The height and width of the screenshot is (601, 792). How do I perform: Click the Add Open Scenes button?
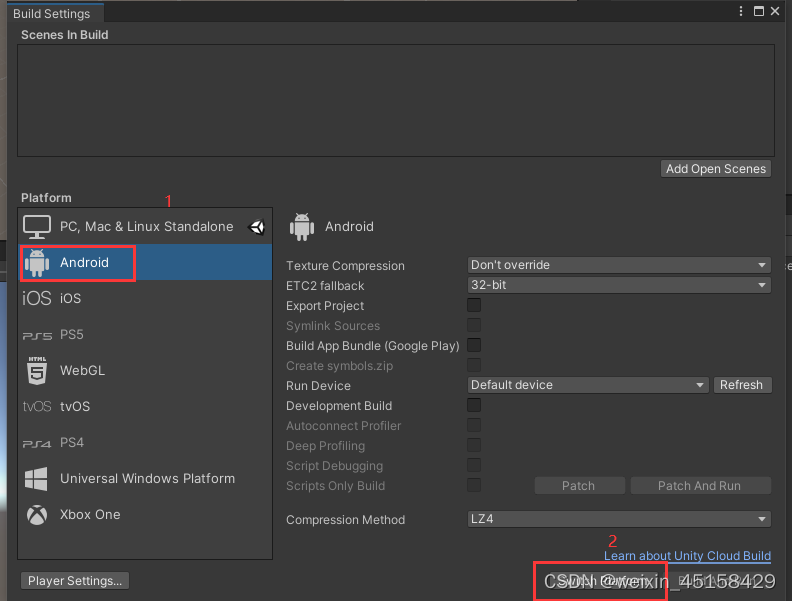pyautogui.click(x=716, y=169)
